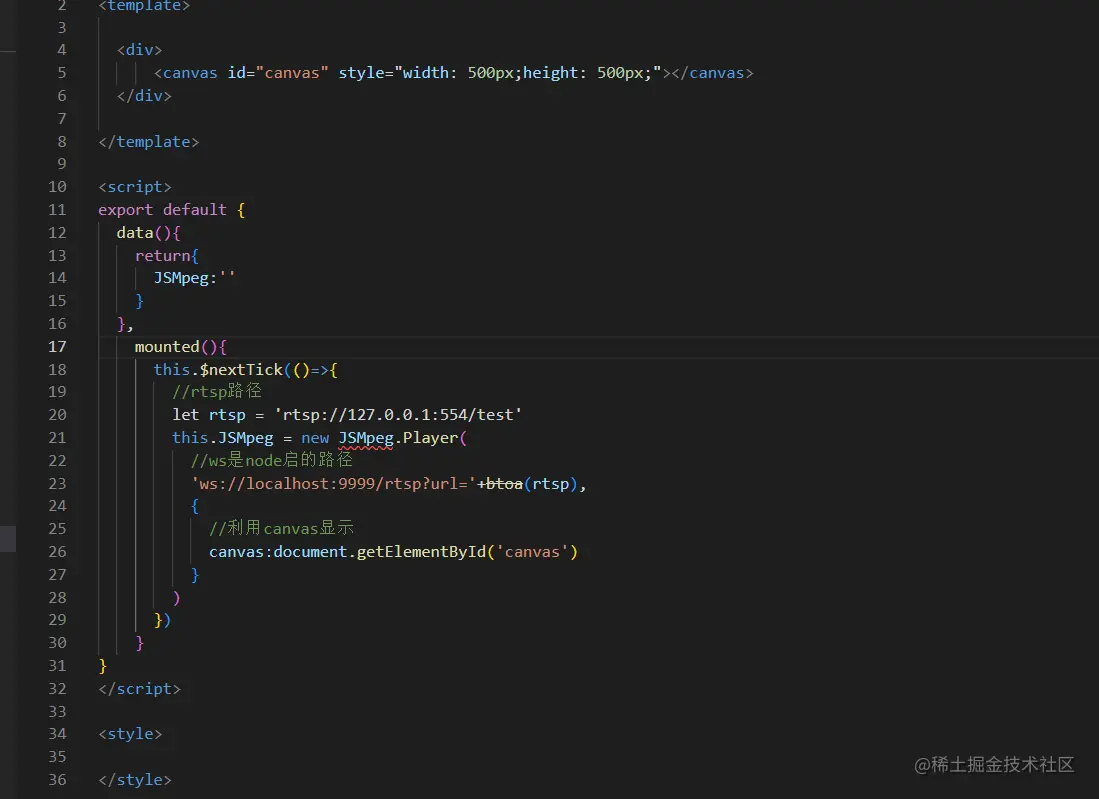This screenshot has width=1099, height=799.
Task: Click the 'ws://localhost:9999/rtsp?url=' string
Action: (334, 484)
